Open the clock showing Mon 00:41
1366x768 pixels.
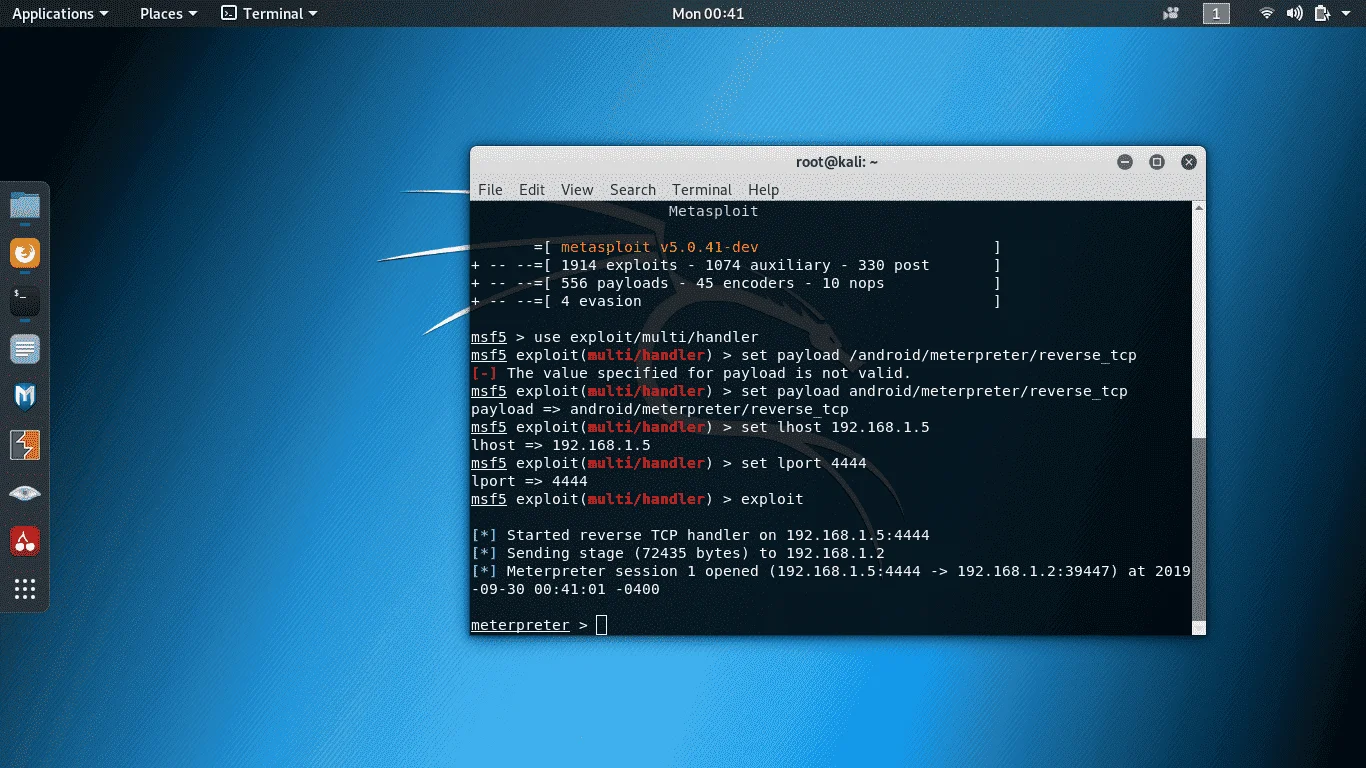(708, 13)
